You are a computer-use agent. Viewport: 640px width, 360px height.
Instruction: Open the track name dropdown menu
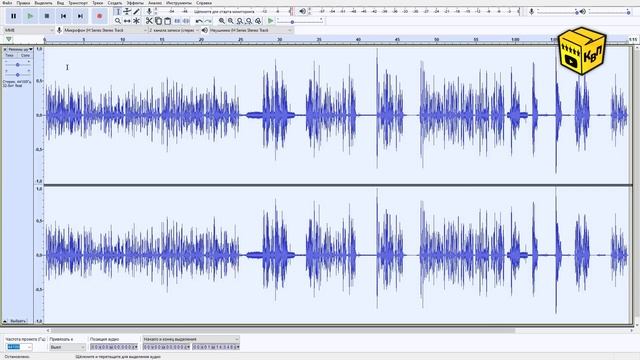tap(20, 49)
